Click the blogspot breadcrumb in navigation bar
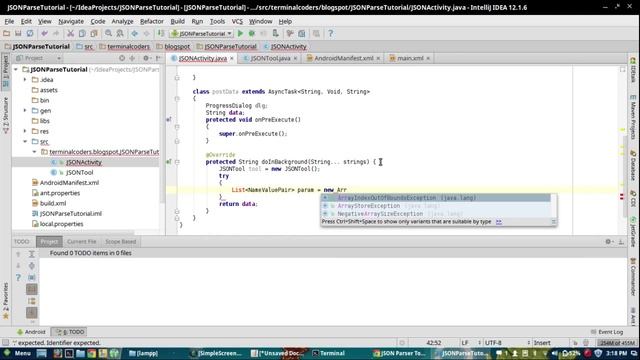The image size is (640, 360). click(173, 47)
